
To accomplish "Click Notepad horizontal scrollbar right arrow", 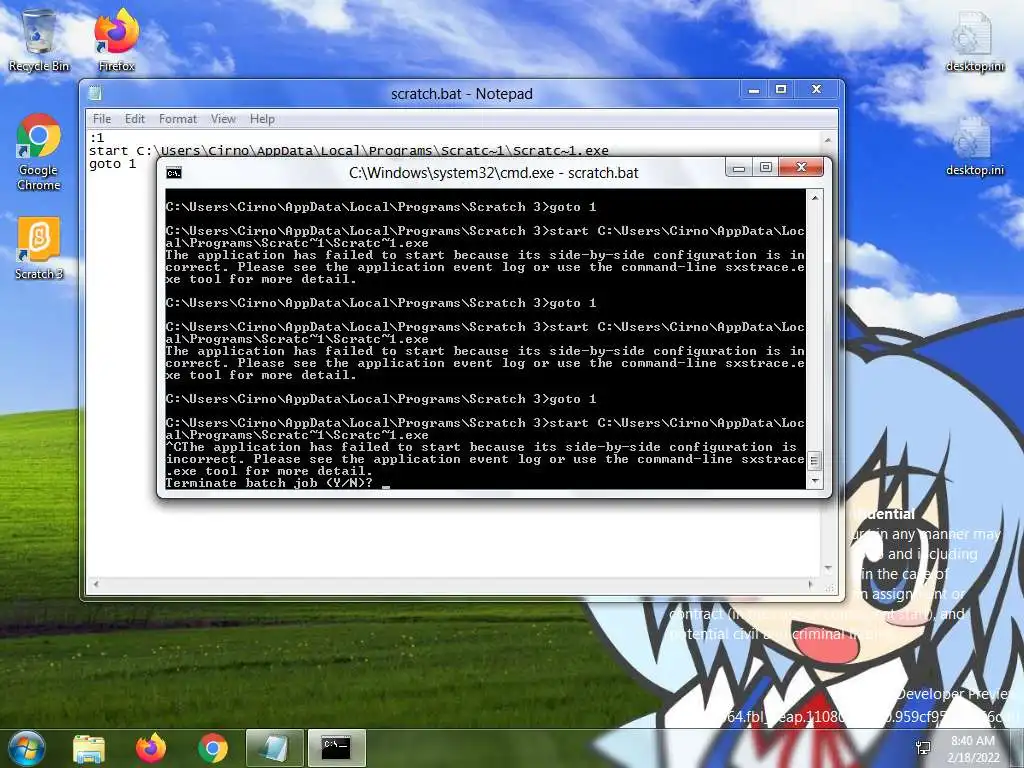I will [x=812, y=584].
